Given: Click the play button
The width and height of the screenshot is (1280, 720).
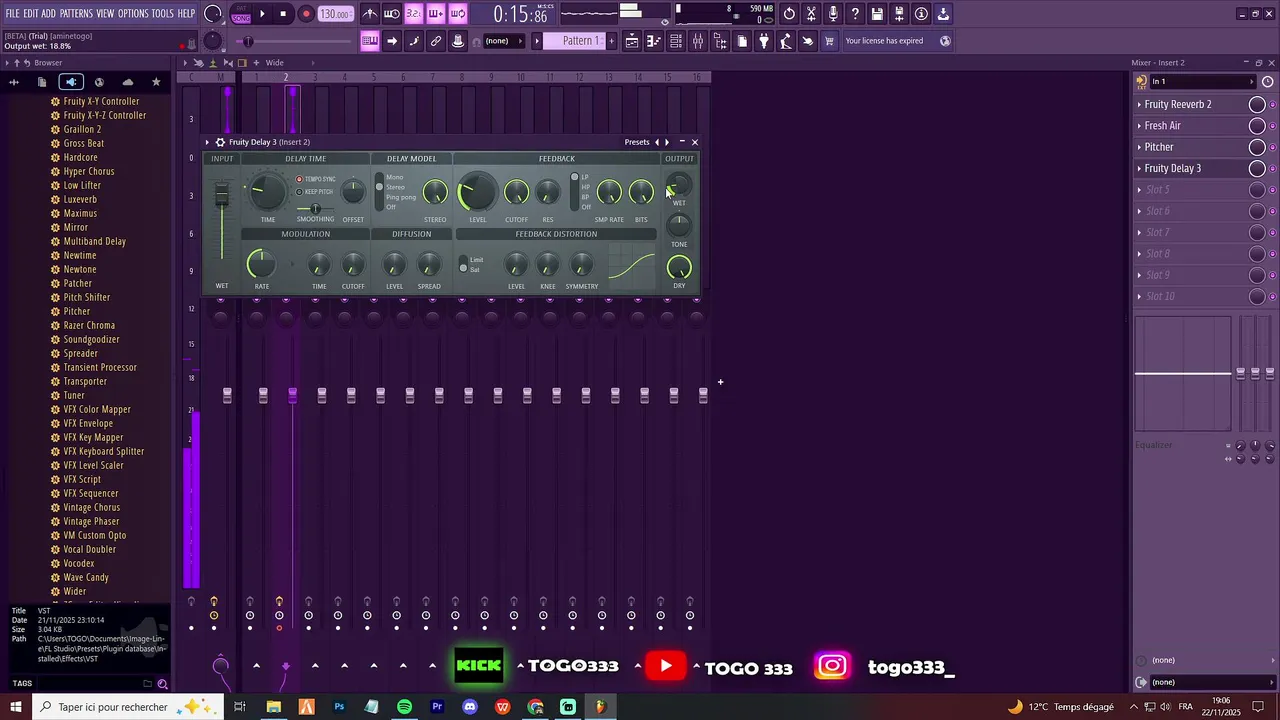Looking at the screenshot, I should 262,14.
